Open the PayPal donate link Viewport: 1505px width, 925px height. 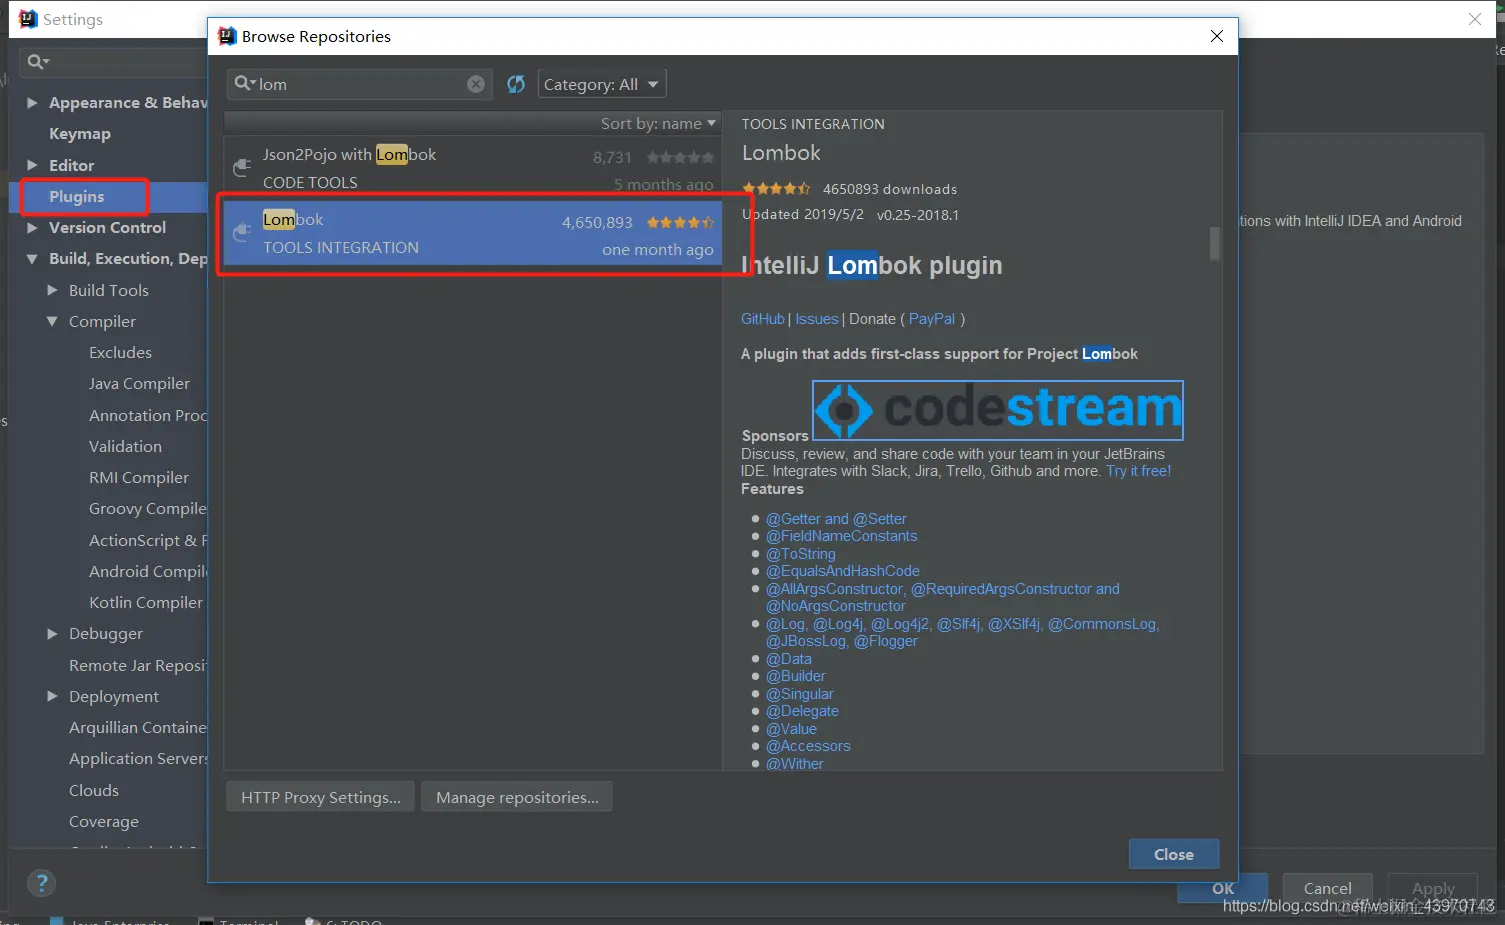click(x=932, y=319)
